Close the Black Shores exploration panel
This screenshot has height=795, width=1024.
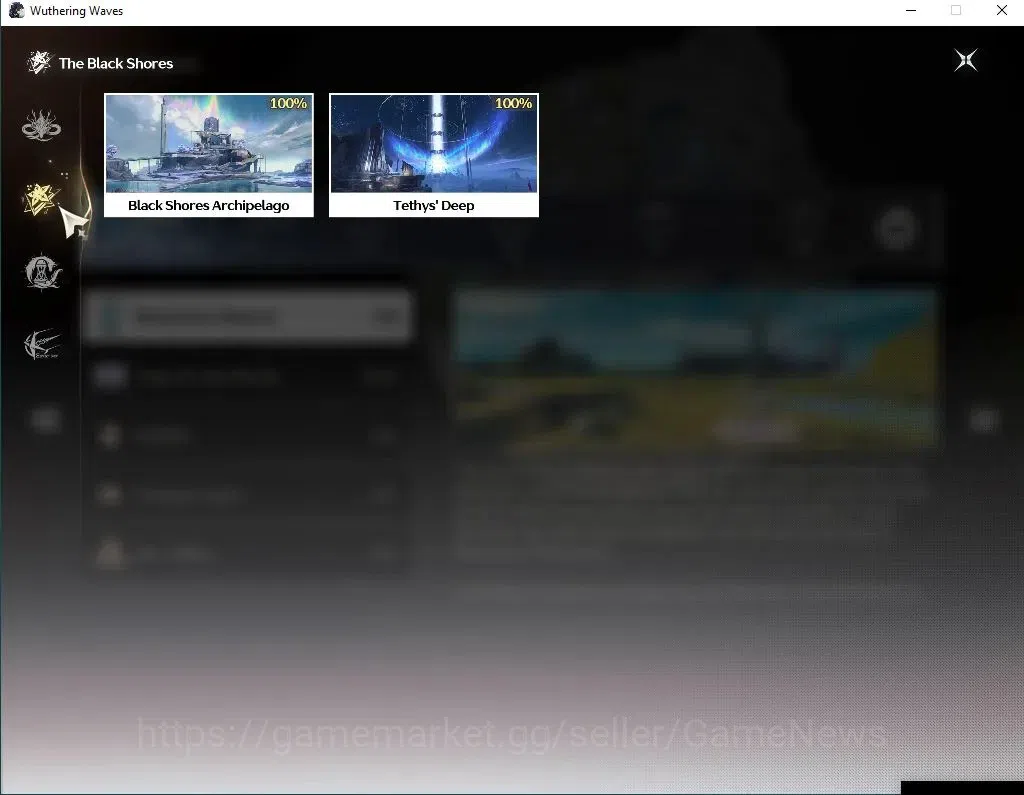965,60
